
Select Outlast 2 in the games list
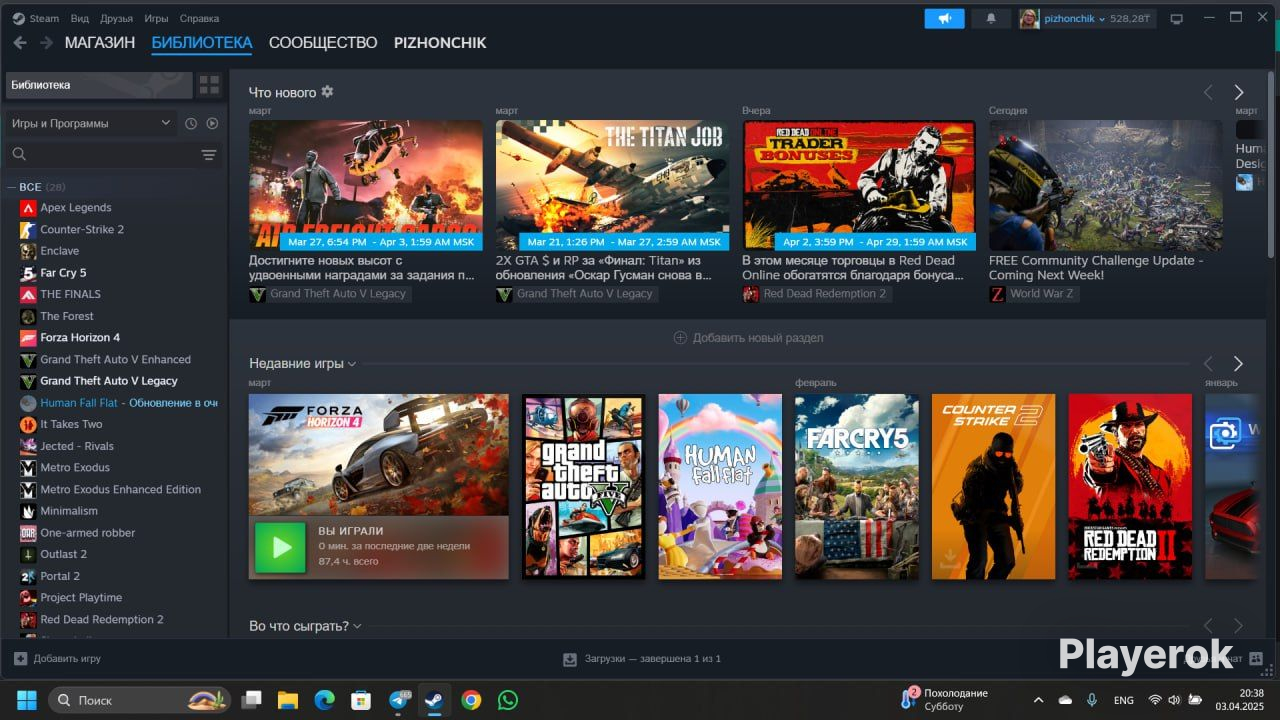[x=64, y=554]
